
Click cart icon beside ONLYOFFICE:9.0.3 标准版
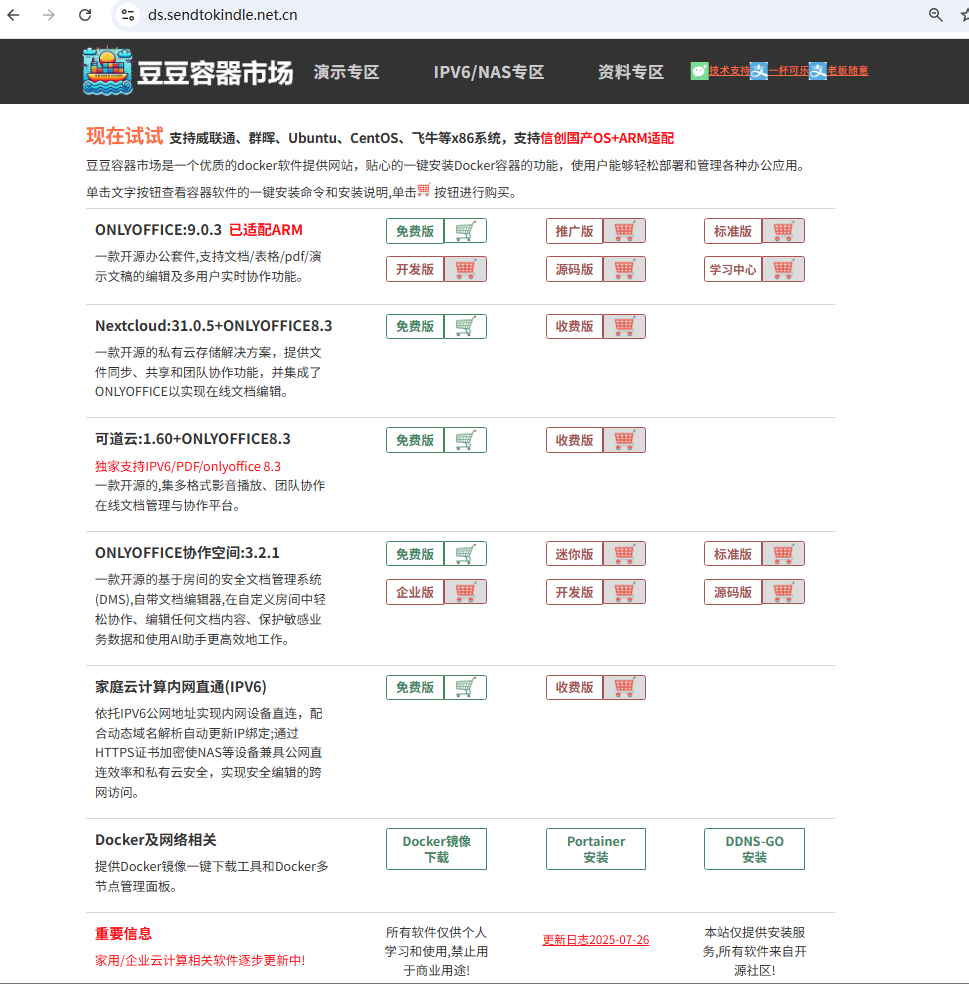(x=783, y=231)
